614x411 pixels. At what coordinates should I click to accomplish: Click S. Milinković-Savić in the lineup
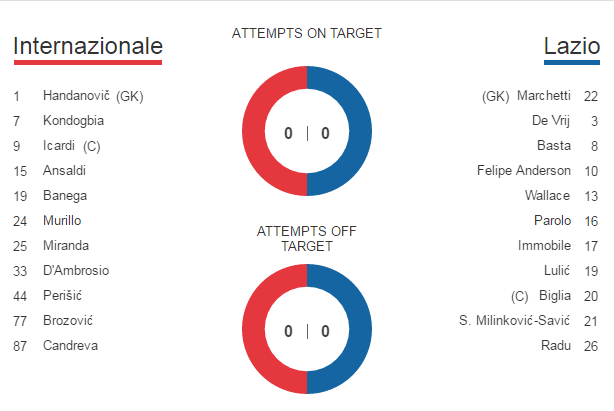(x=515, y=321)
